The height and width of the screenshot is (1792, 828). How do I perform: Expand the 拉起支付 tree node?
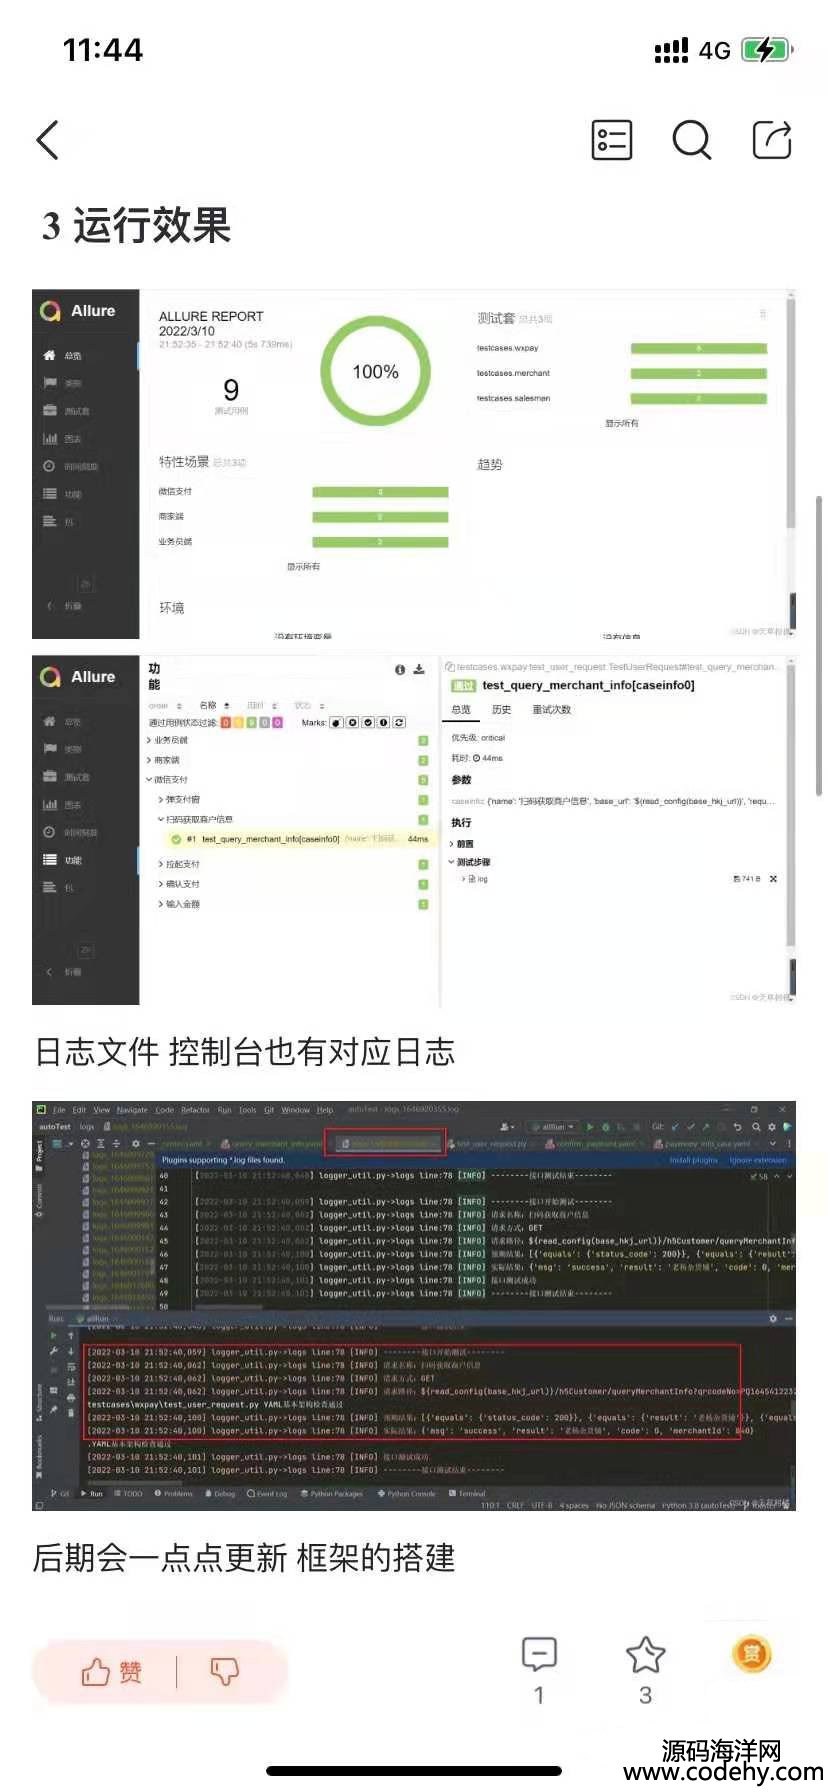[x=180, y=864]
